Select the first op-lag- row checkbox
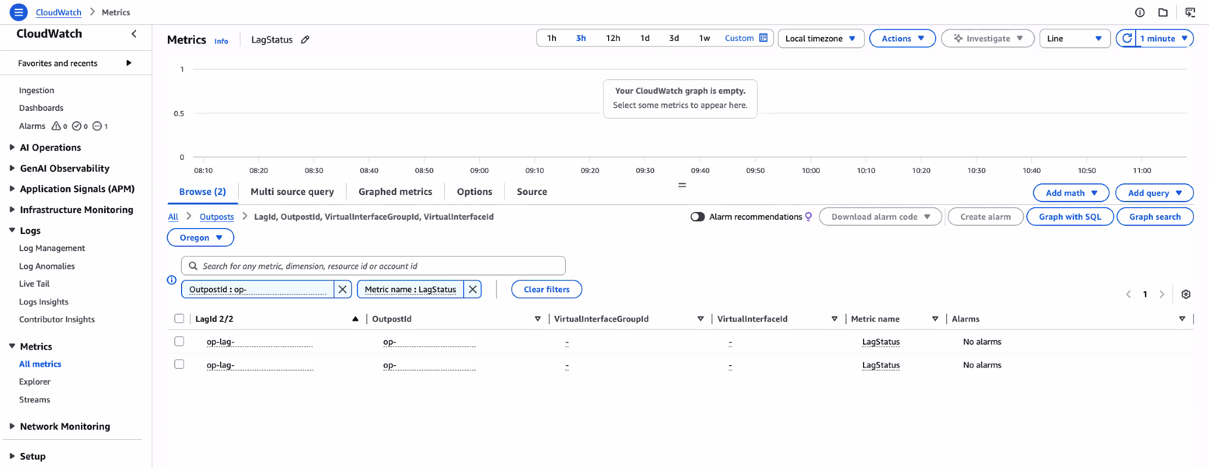The image size is (1209, 468). click(179, 342)
